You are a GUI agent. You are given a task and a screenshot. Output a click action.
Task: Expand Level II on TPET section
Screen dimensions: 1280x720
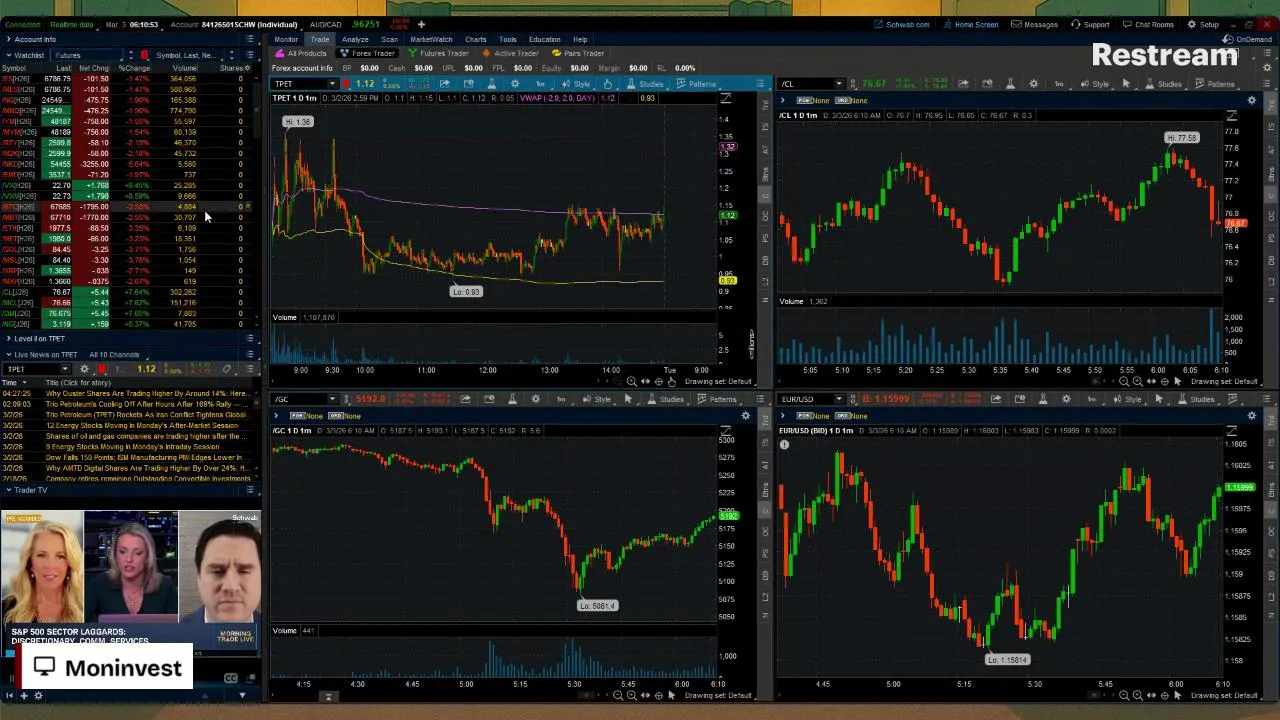[x=8, y=339]
